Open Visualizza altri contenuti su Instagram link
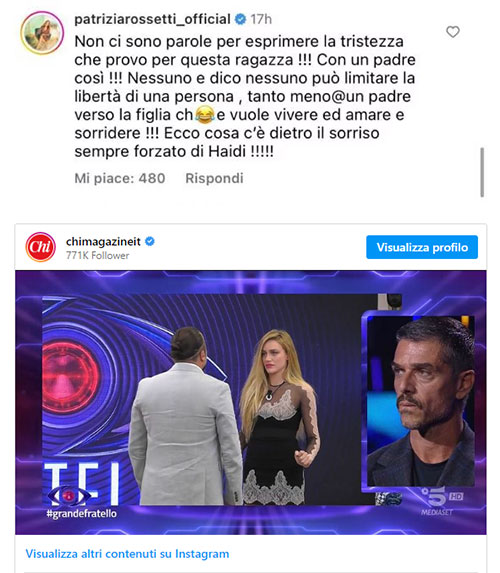This screenshot has height=573, width=500. [127, 554]
